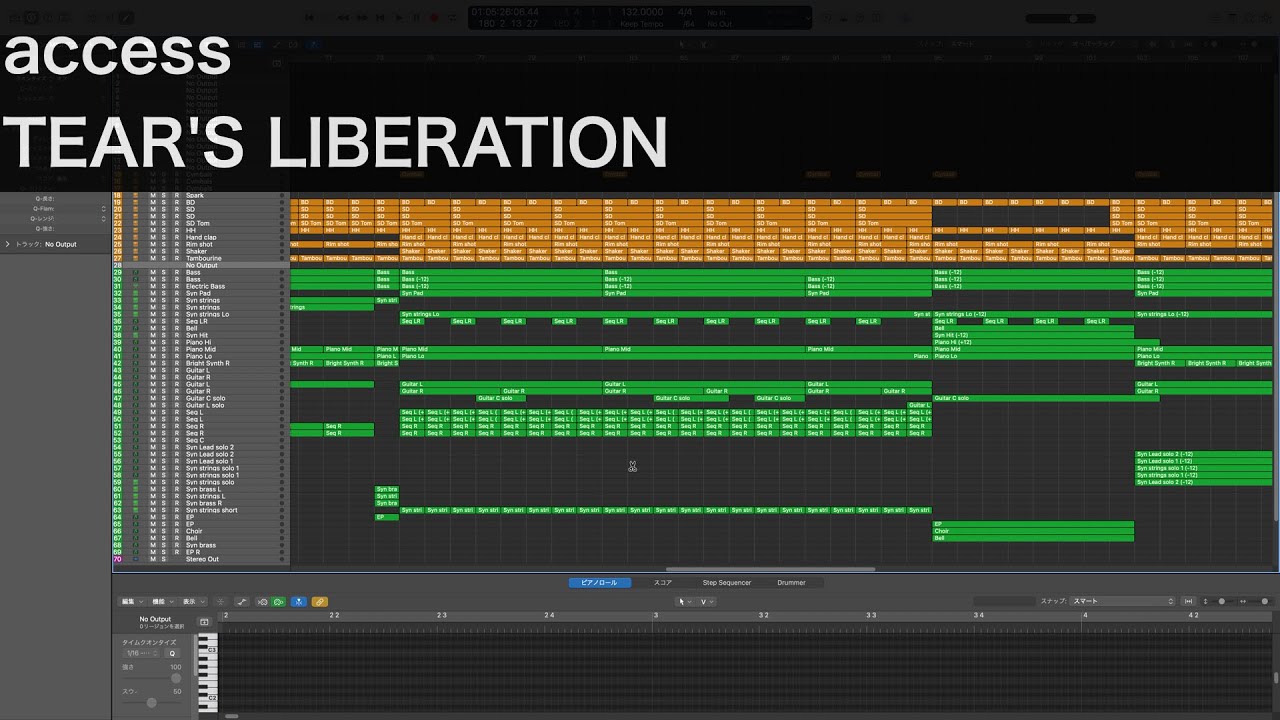This screenshot has width=1280, height=720.
Task: Toggle the green MIDI Out button
Action: 277,602
